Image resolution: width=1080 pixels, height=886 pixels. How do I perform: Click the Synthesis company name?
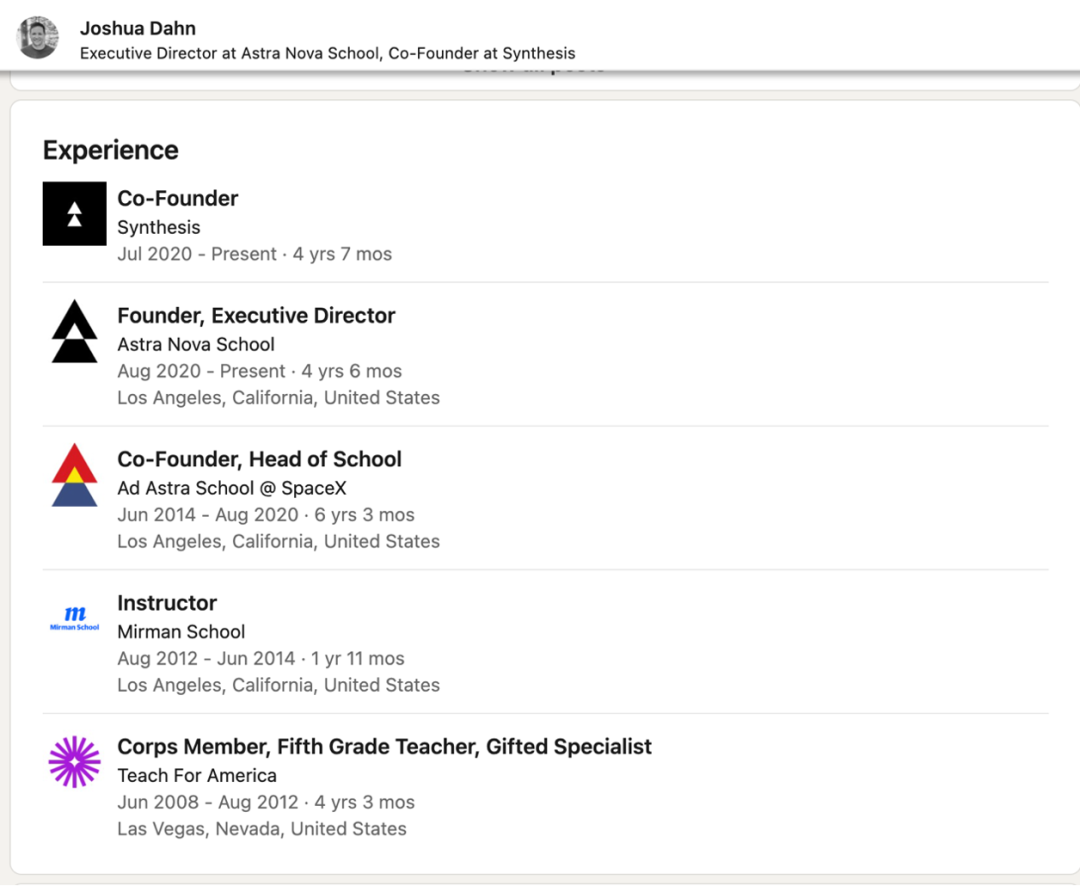pos(159,227)
